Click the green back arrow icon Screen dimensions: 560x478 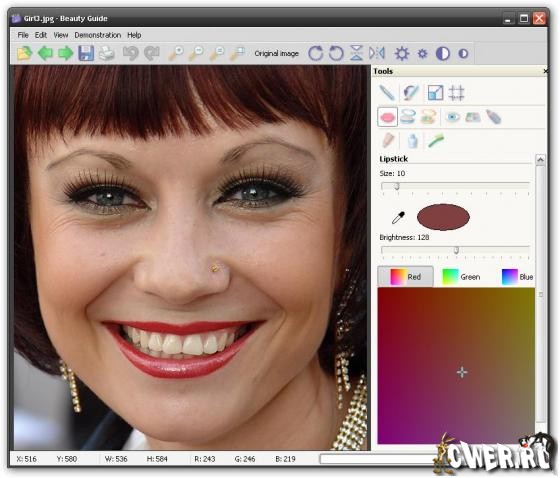pos(45,53)
